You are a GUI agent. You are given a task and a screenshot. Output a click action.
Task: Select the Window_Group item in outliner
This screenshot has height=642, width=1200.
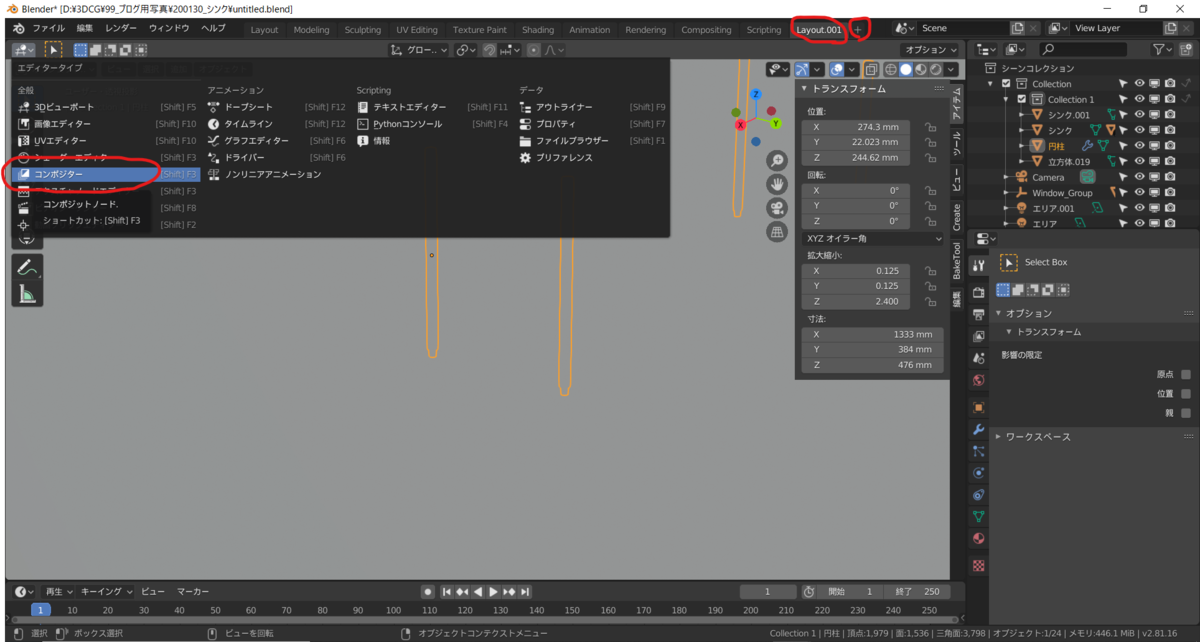1062,193
